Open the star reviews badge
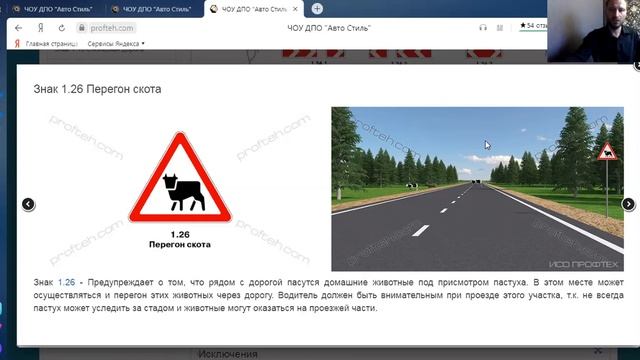 coord(533,26)
